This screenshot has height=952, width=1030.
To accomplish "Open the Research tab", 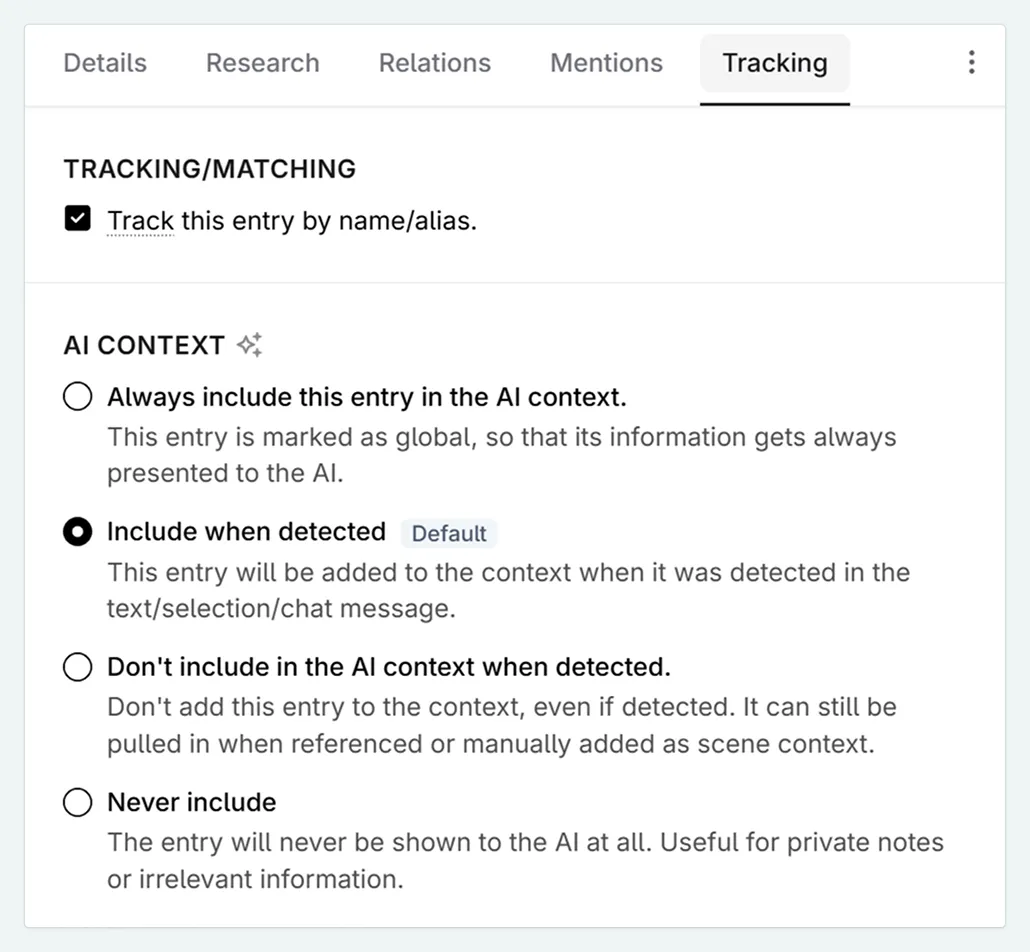I will pos(262,62).
